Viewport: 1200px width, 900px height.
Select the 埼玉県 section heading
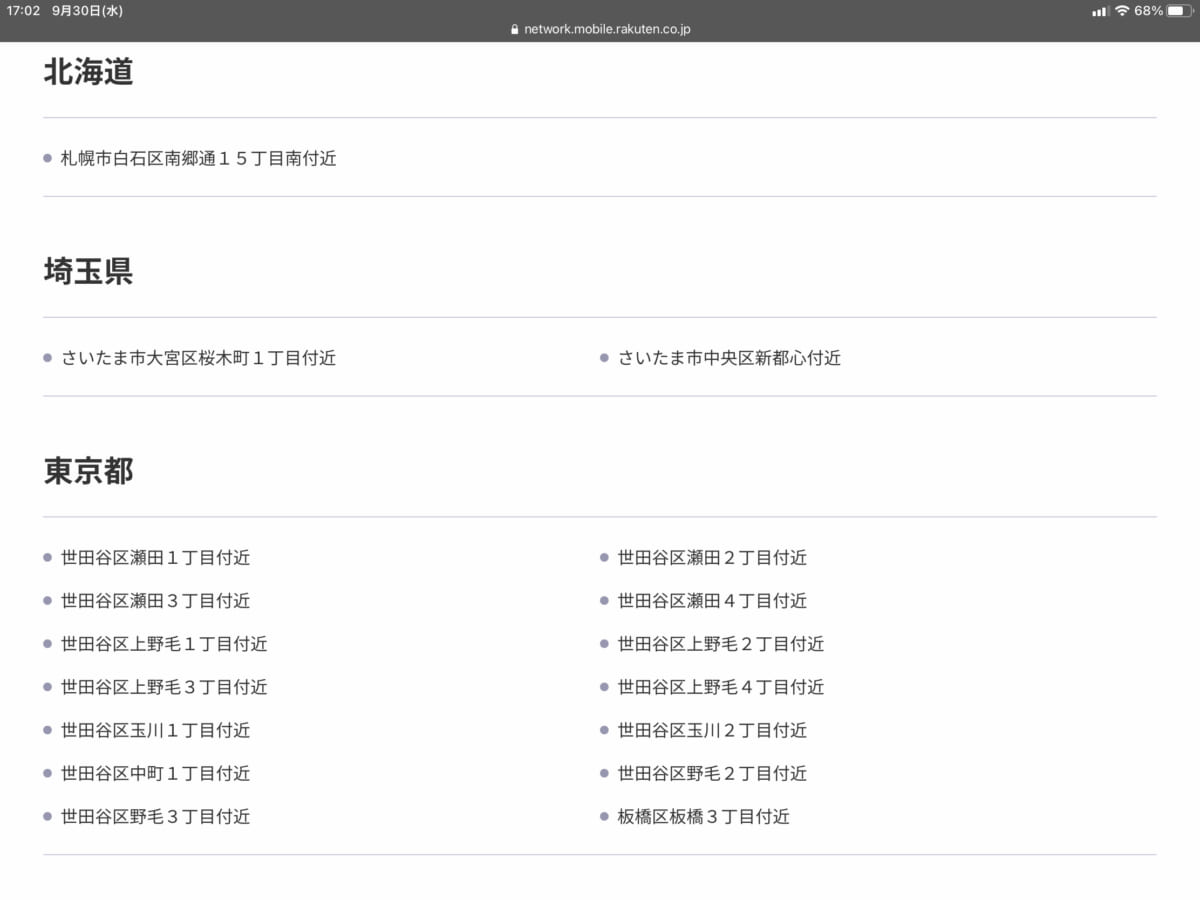tap(88, 271)
